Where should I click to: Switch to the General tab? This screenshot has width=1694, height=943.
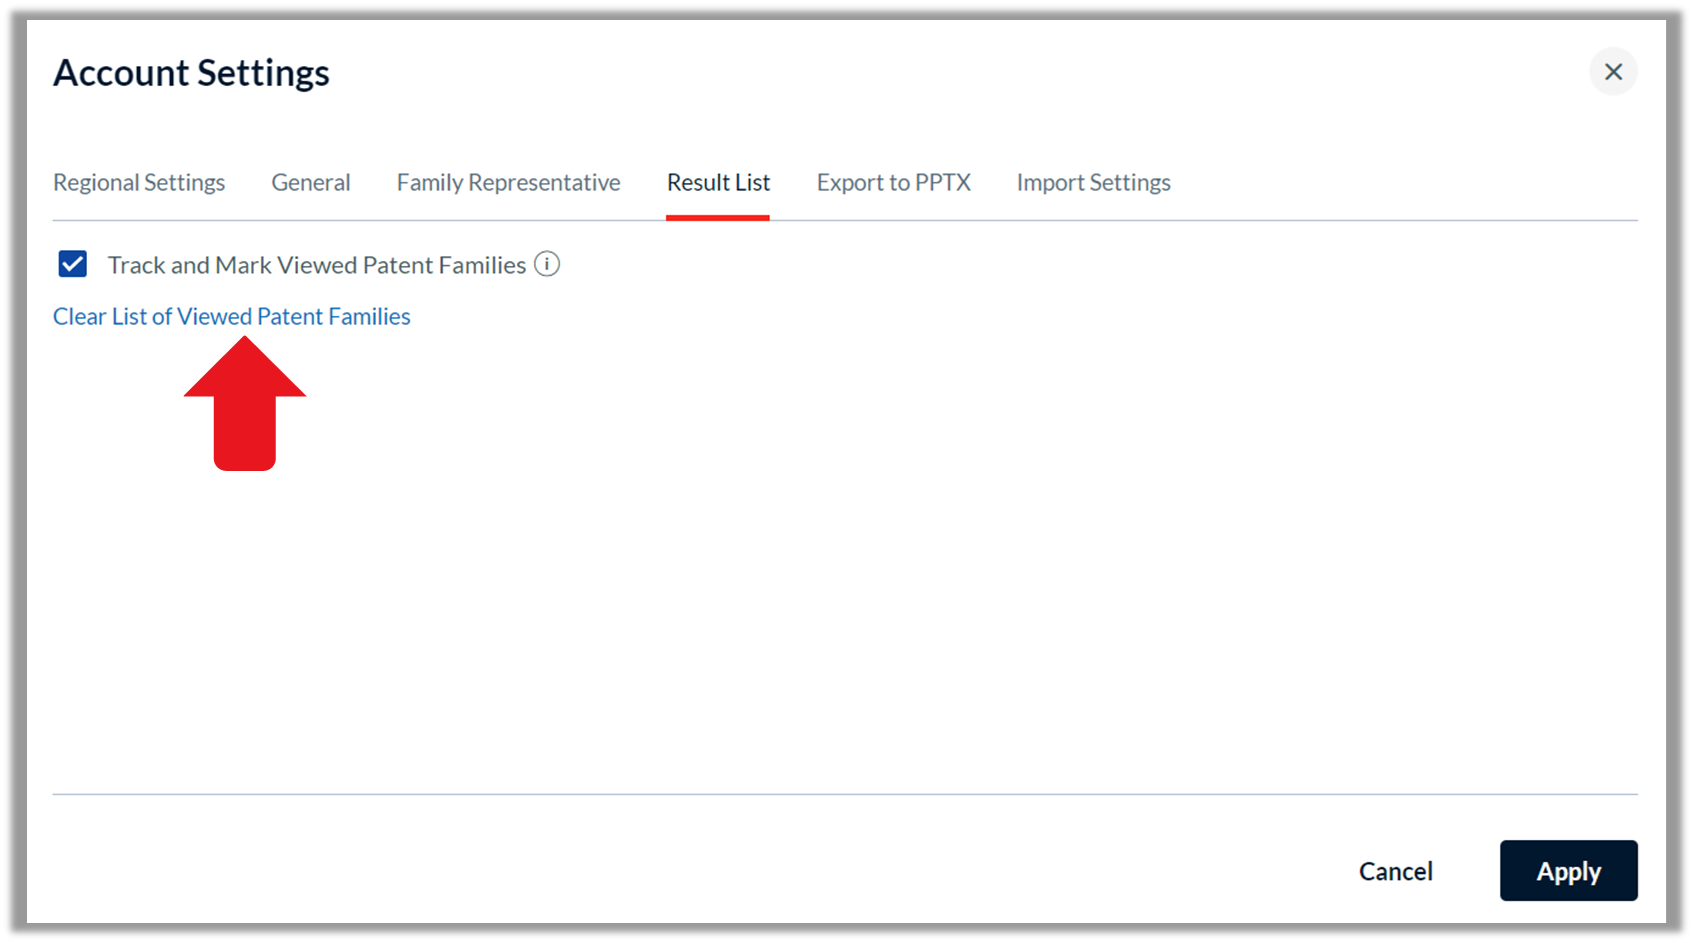coord(311,182)
